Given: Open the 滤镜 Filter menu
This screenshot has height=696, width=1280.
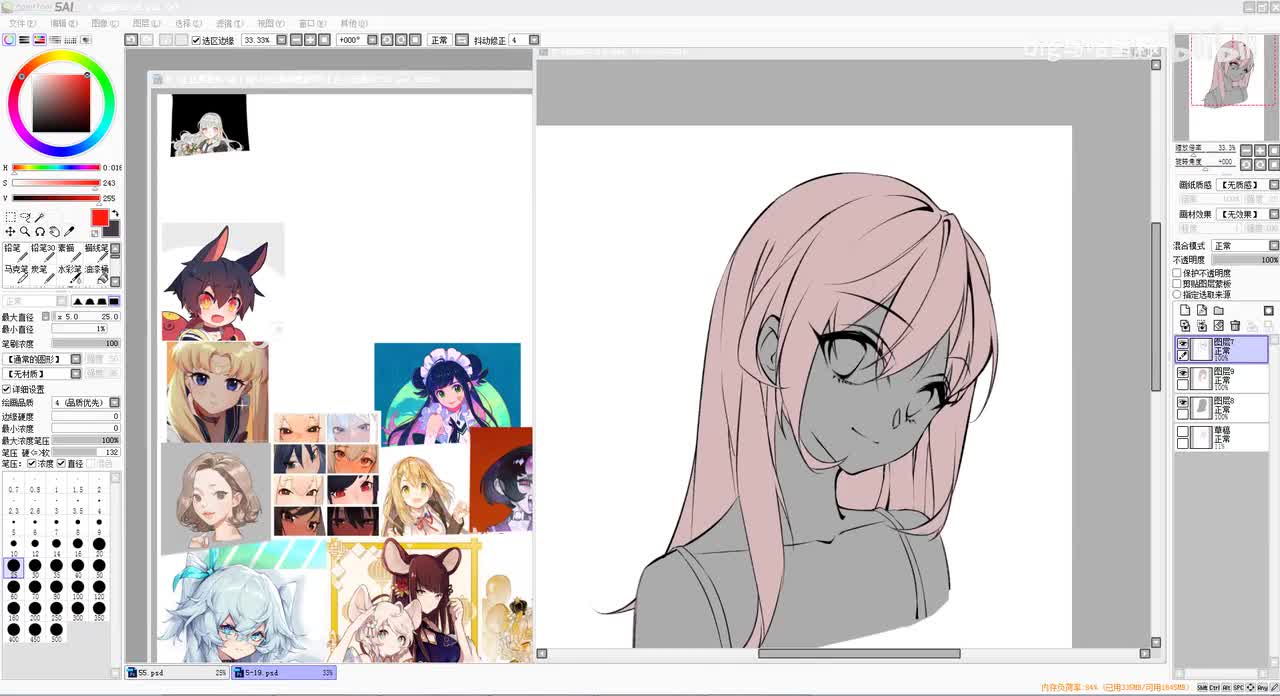Looking at the screenshot, I should [x=229, y=23].
